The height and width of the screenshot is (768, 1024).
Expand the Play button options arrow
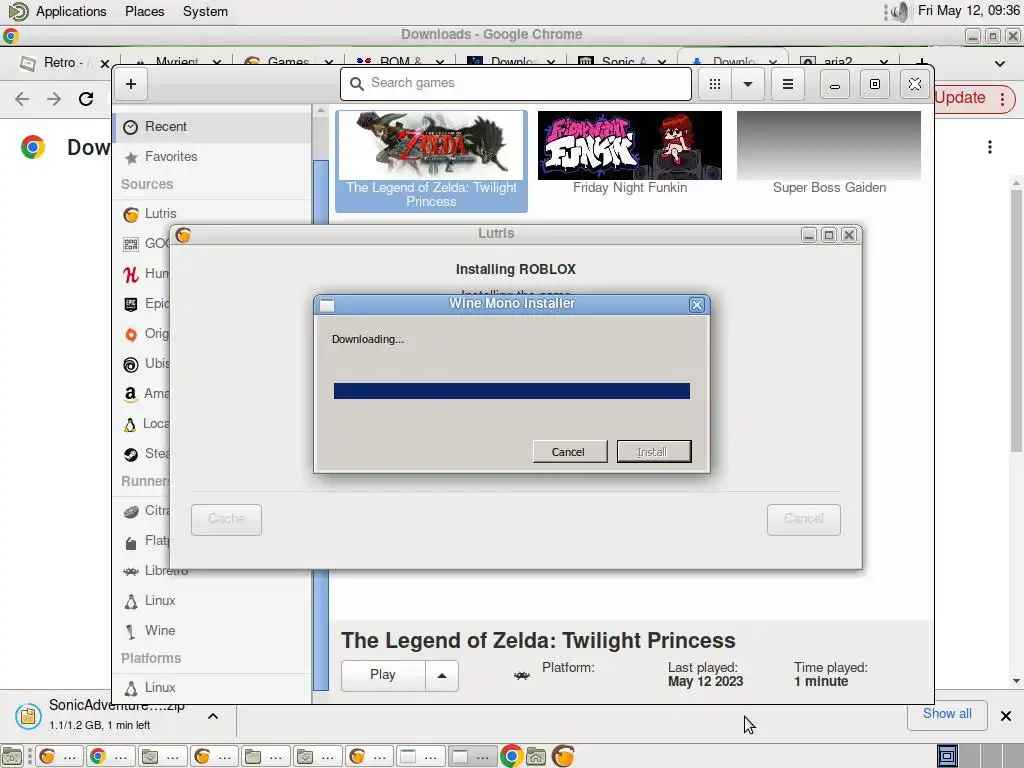(442, 675)
